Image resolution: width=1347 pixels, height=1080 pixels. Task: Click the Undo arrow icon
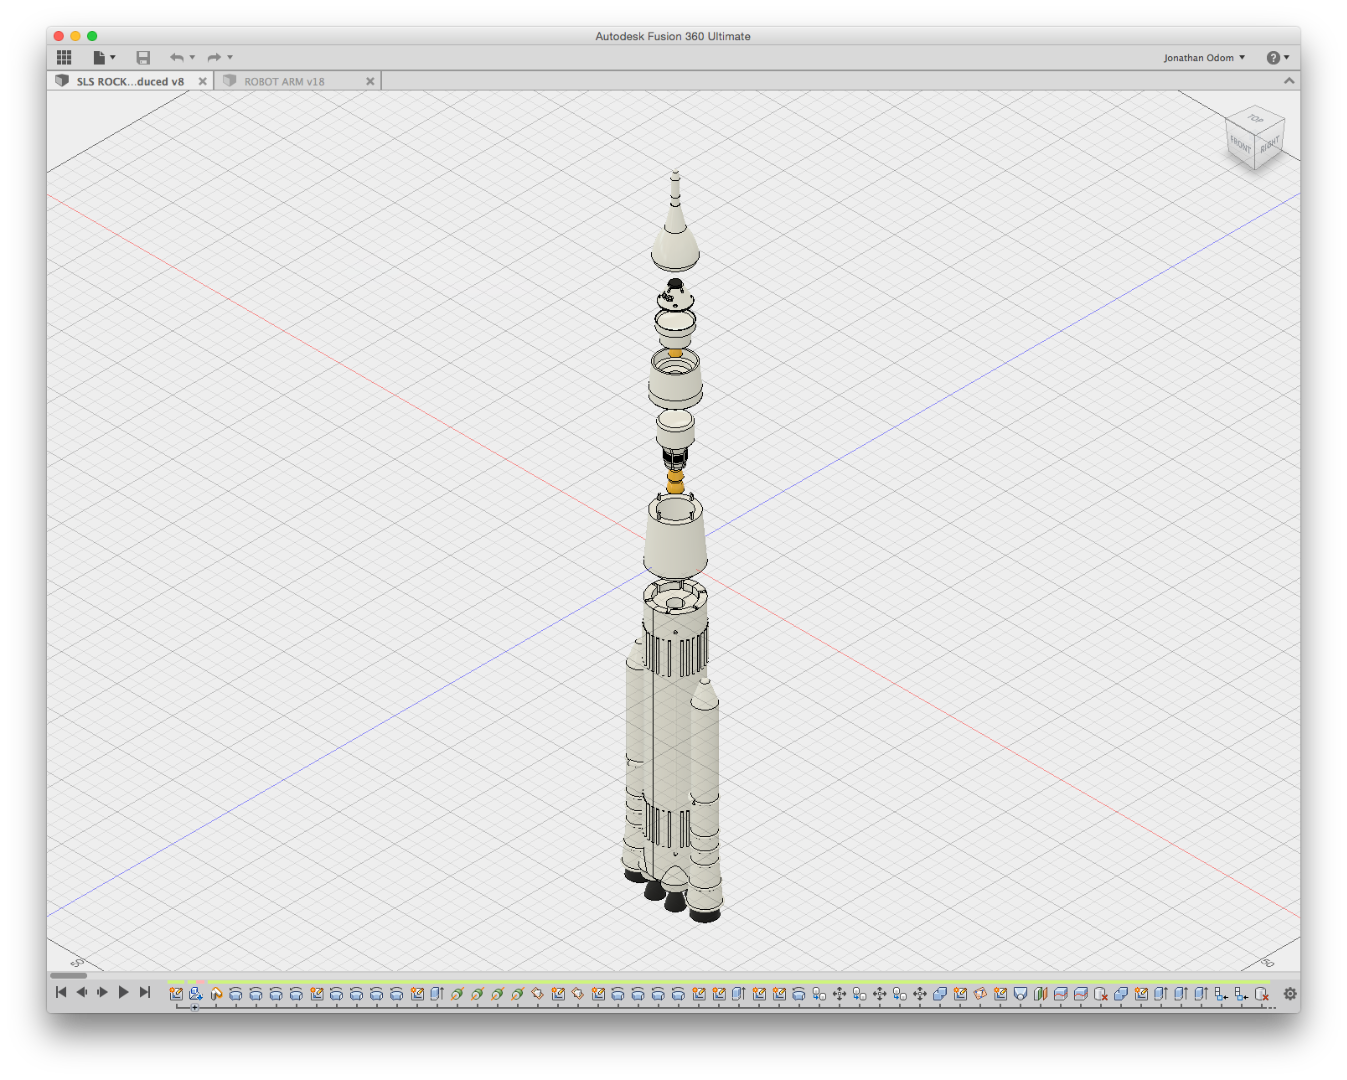pos(176,58)
